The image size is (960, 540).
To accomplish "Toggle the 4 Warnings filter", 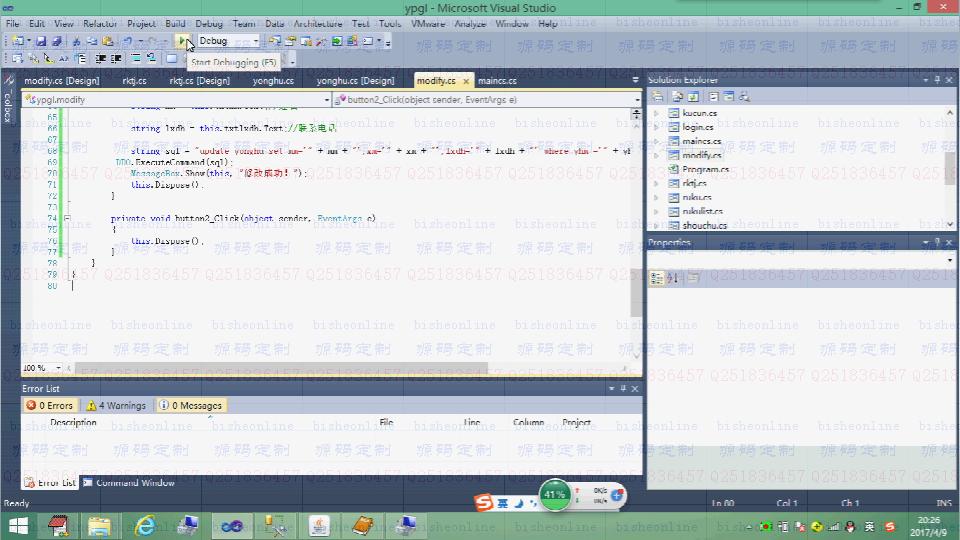I will coord(116,405).
